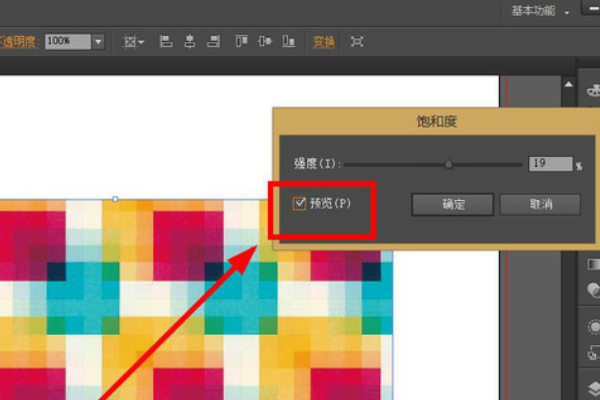Click the 饱和度 dialog title bar
Viewport: 600px width, 400px height.
tap(436, 122)
